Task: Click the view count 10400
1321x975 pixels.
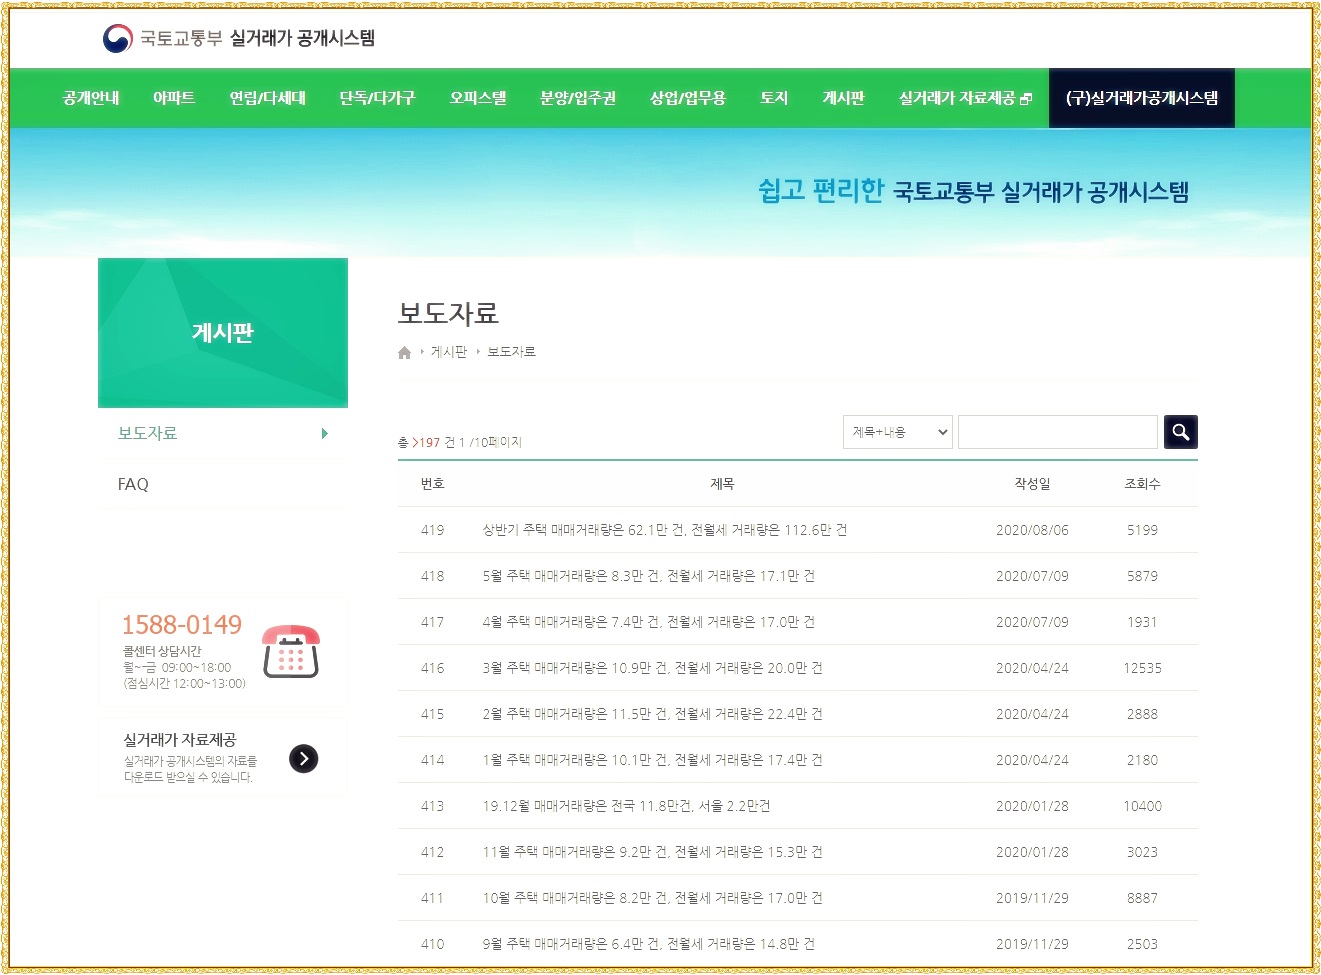Action: click(x=1142, y=806)
